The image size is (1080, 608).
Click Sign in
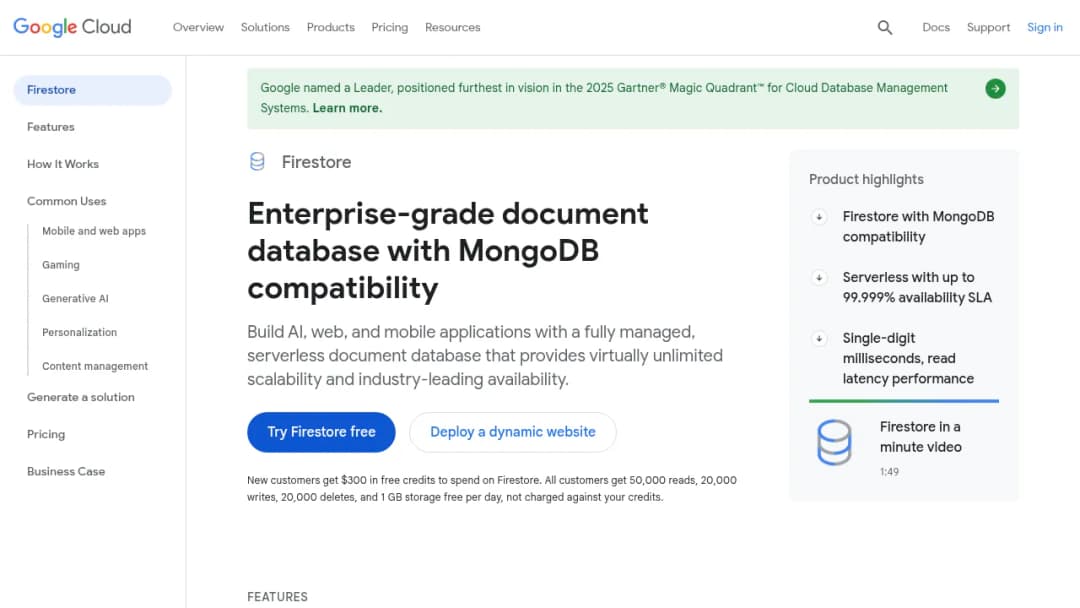[x=1045, y=28]
